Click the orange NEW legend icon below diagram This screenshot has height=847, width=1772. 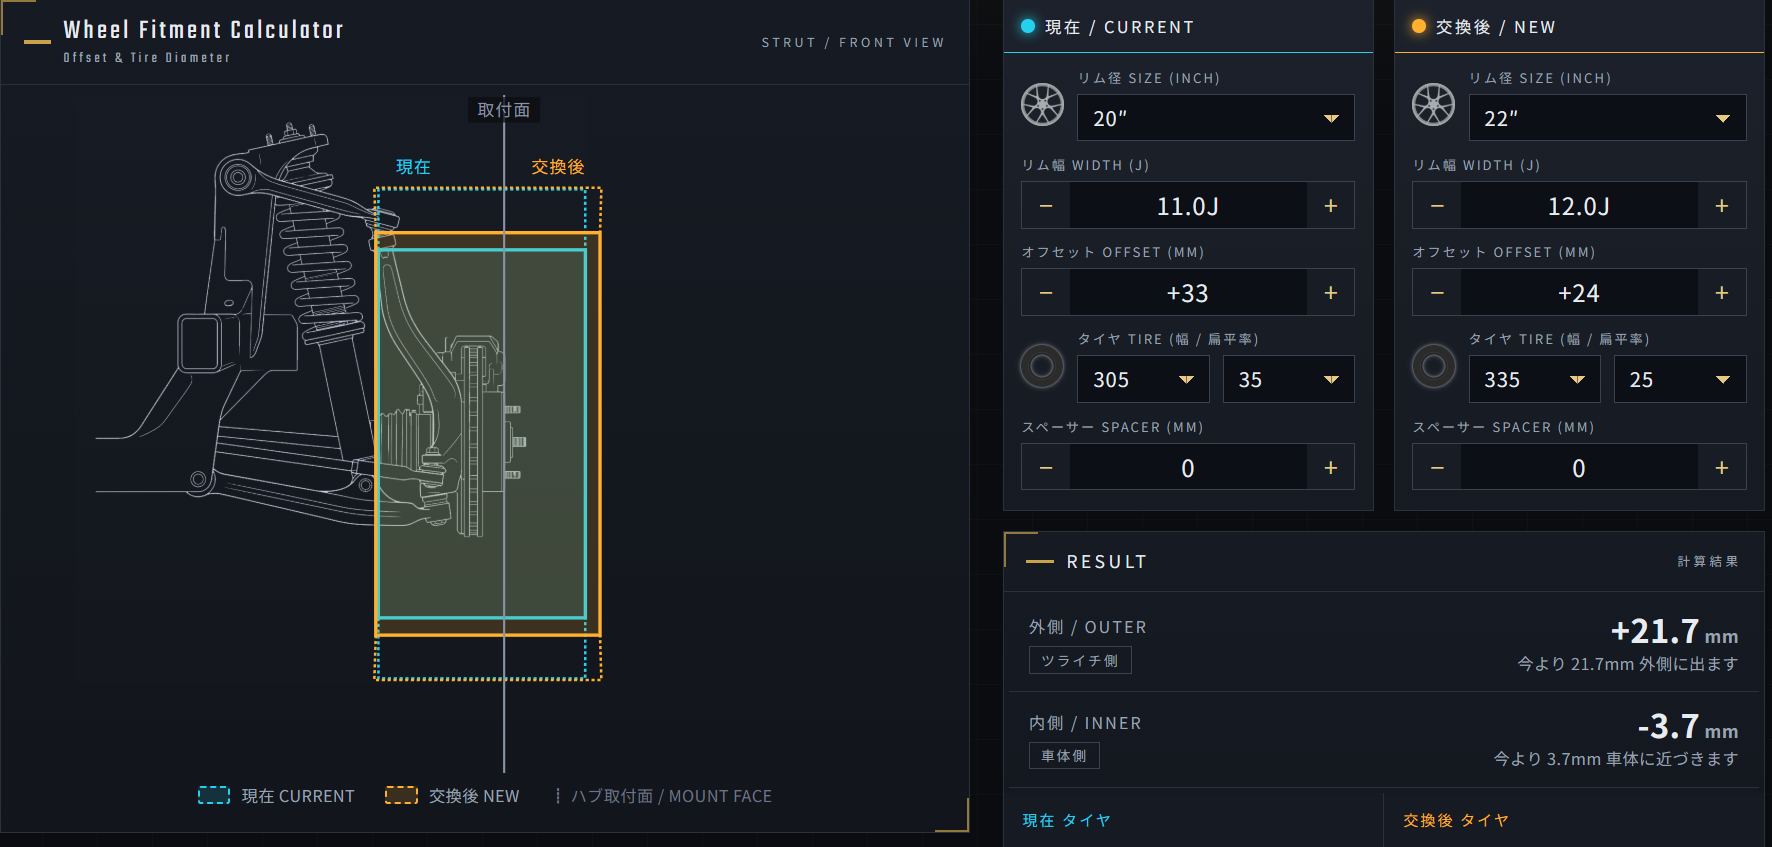click(x=401, y=795)
